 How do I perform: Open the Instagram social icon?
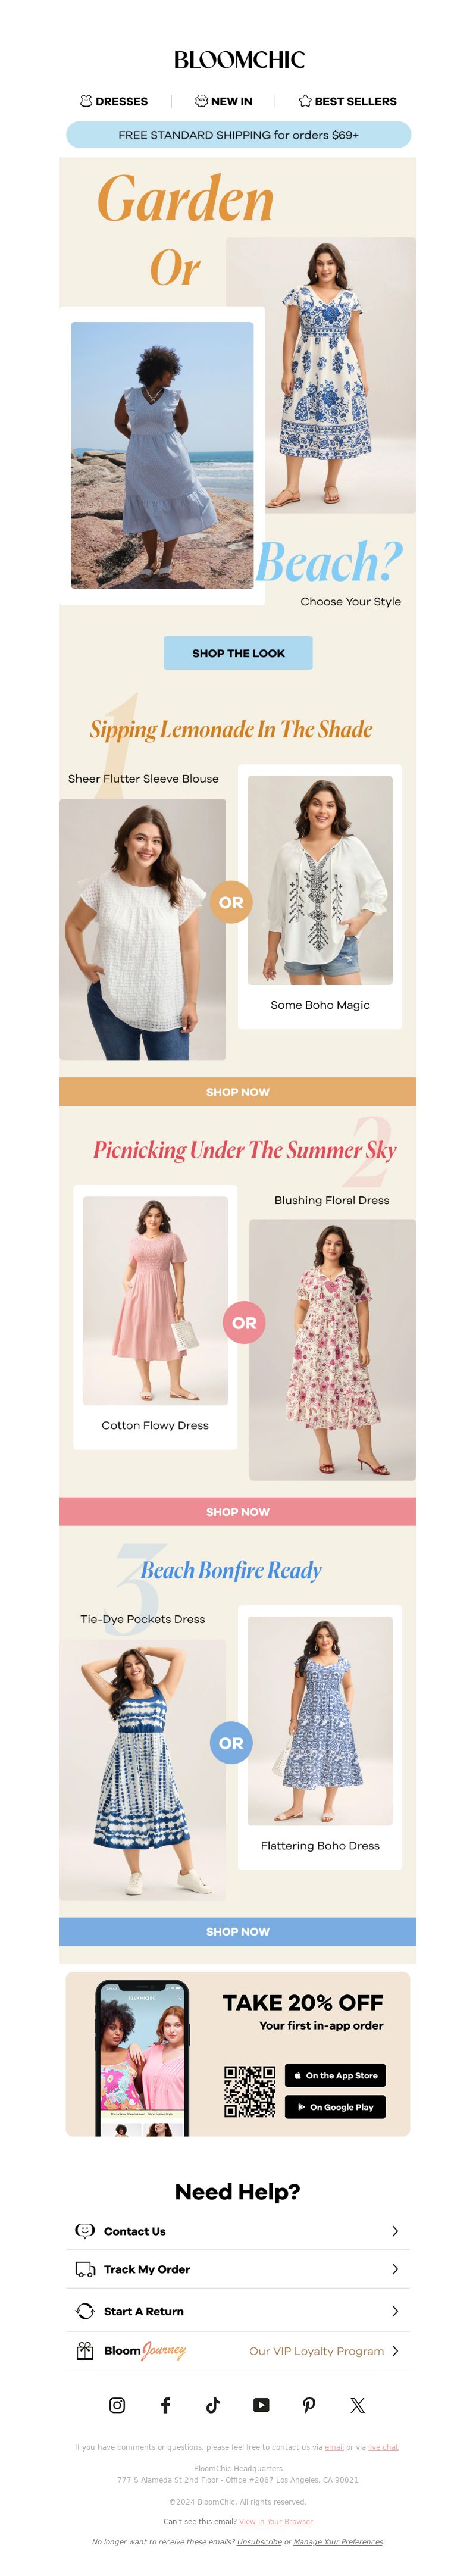point(117,2406)
